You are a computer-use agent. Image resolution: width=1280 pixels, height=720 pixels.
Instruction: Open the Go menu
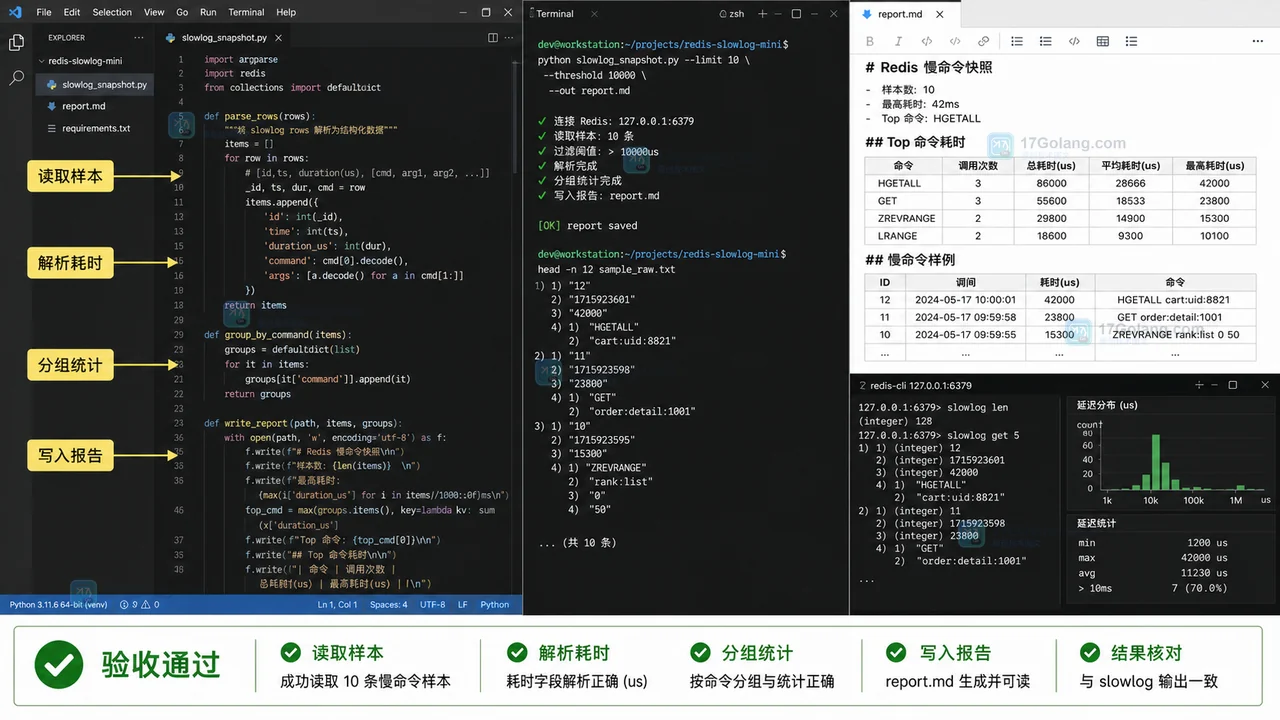[x=182, y=12]
